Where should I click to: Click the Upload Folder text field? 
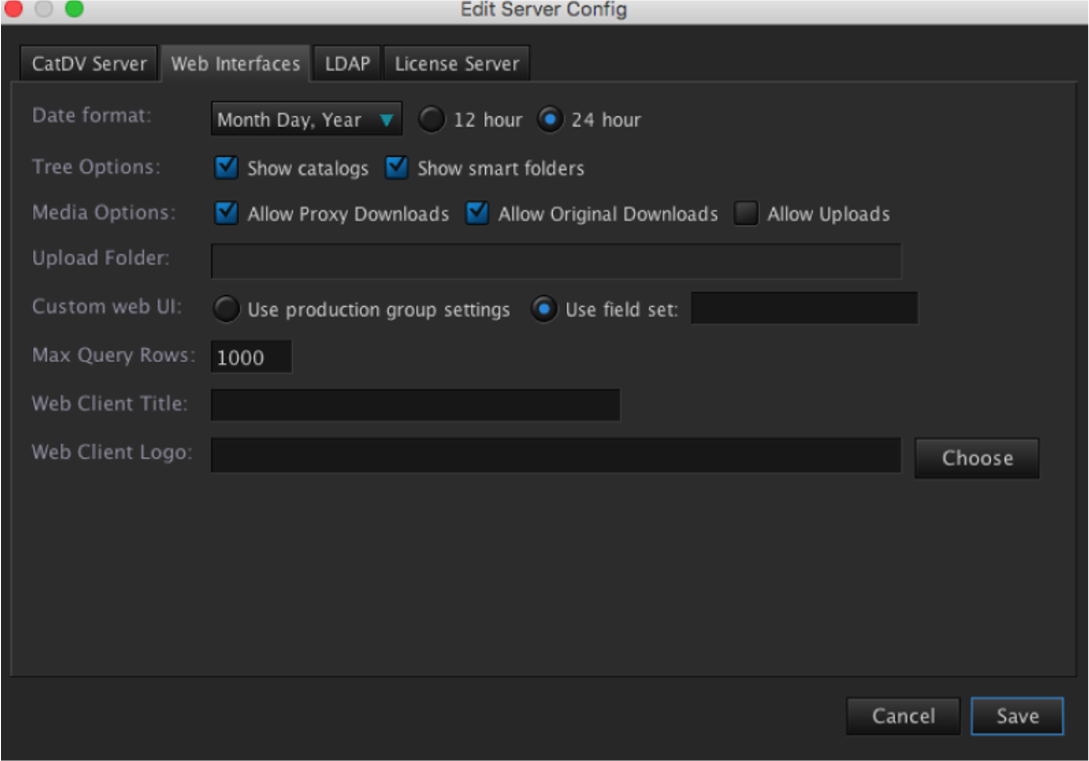(555, 260)
